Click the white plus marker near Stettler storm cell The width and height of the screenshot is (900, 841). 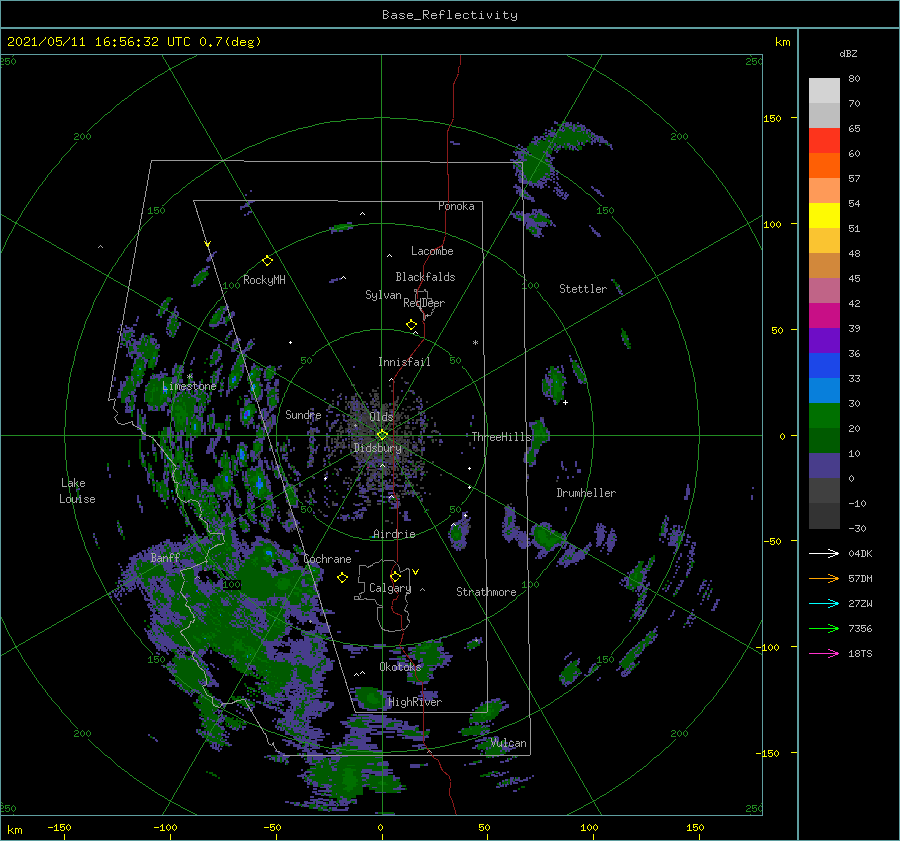coord(565,402)
